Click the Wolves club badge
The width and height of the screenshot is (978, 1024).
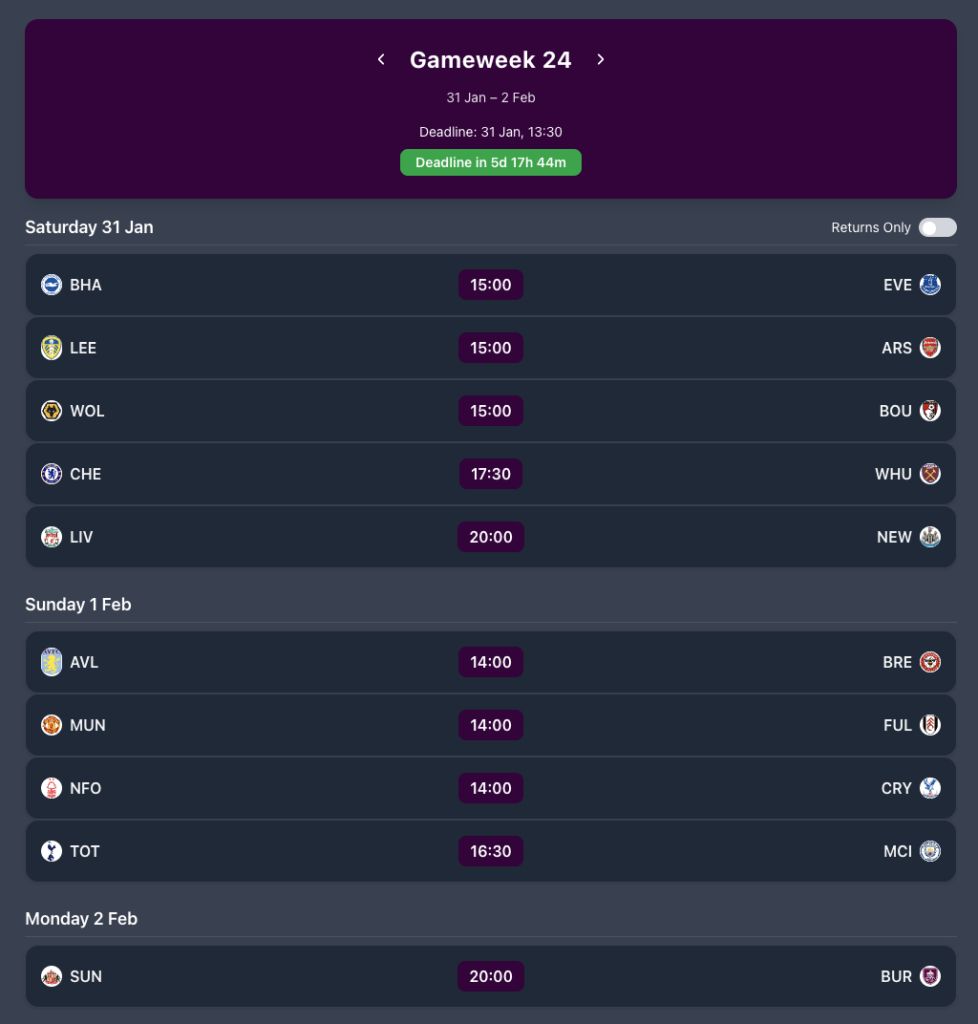coord(51,410)
